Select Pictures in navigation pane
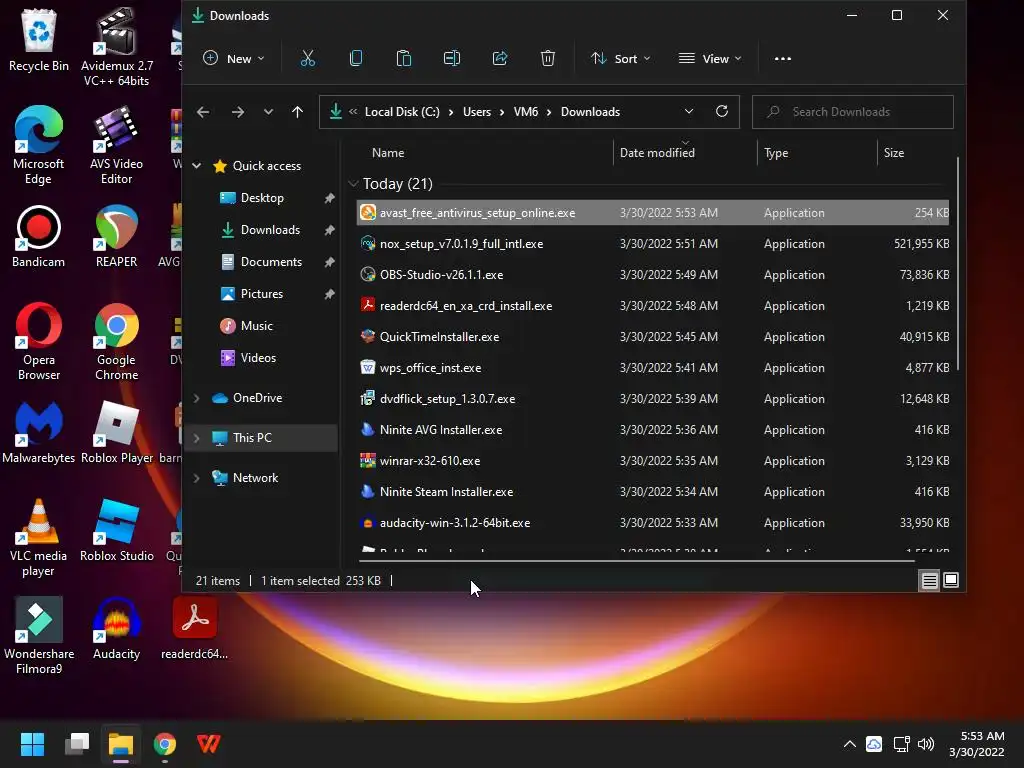The height and width of the screenshot is (768, 1024). point(261,294)
